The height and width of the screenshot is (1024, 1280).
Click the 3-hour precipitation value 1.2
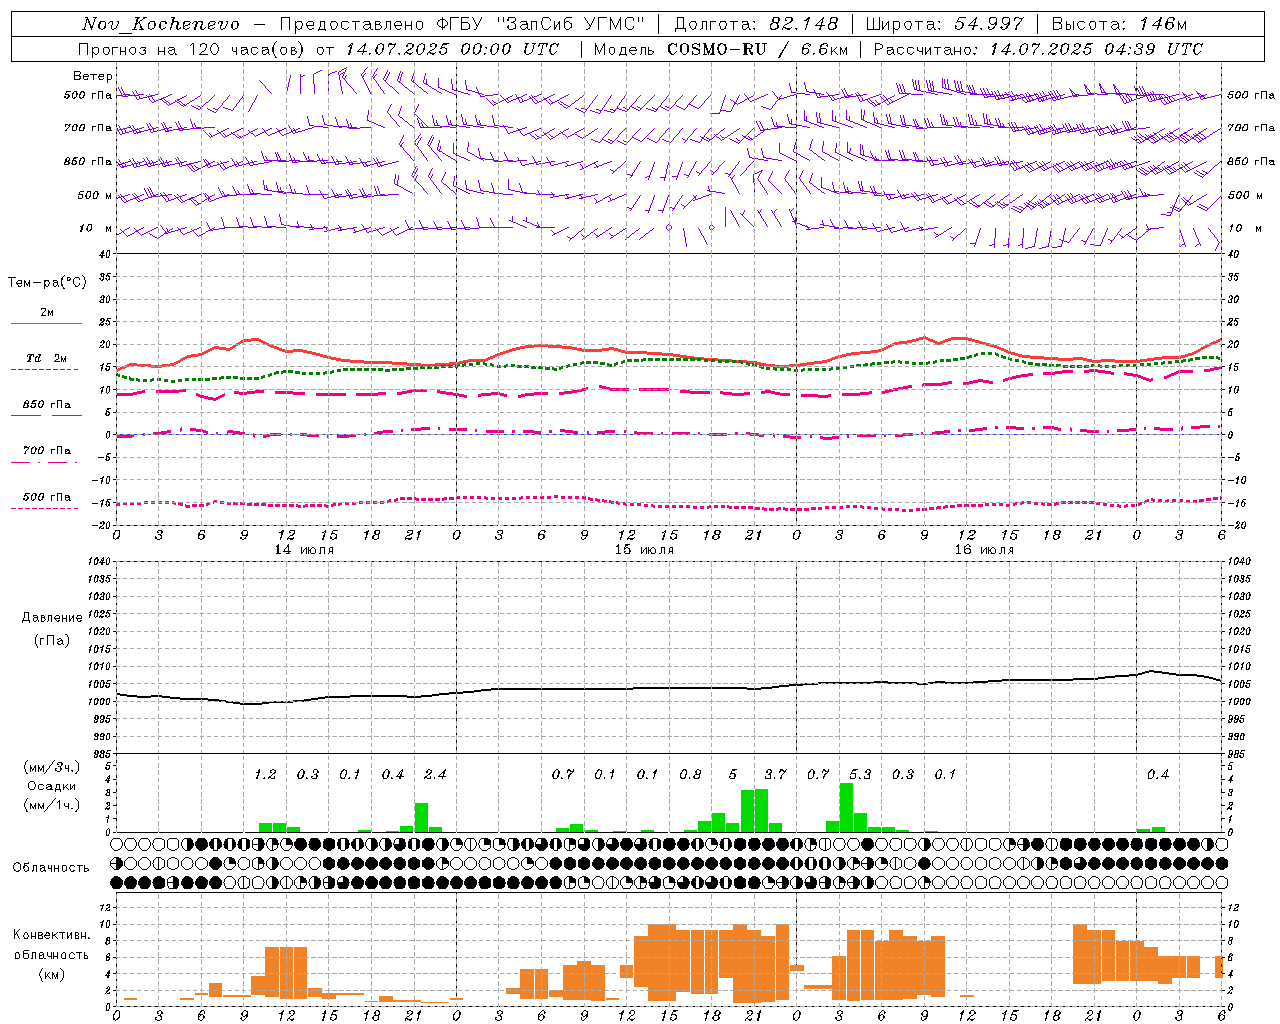coord(265,775)
